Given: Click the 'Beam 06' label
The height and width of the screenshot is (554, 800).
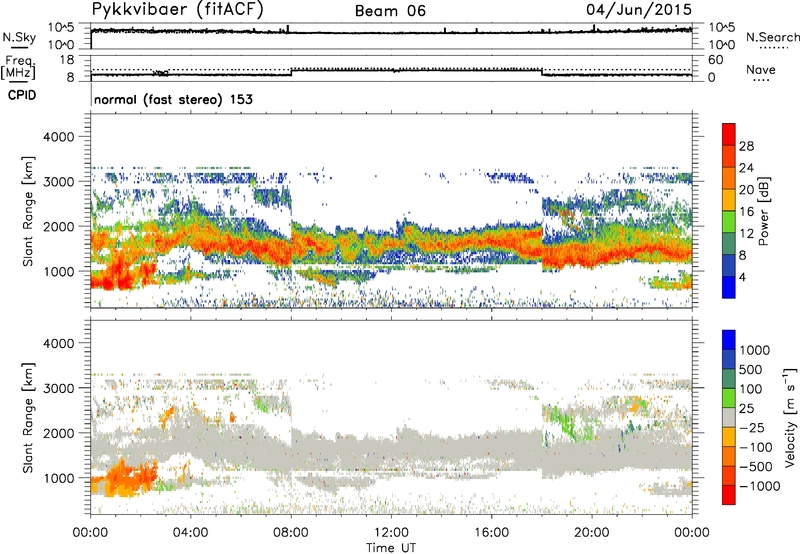Looking at the screenshot, I should tap(390, 11).
